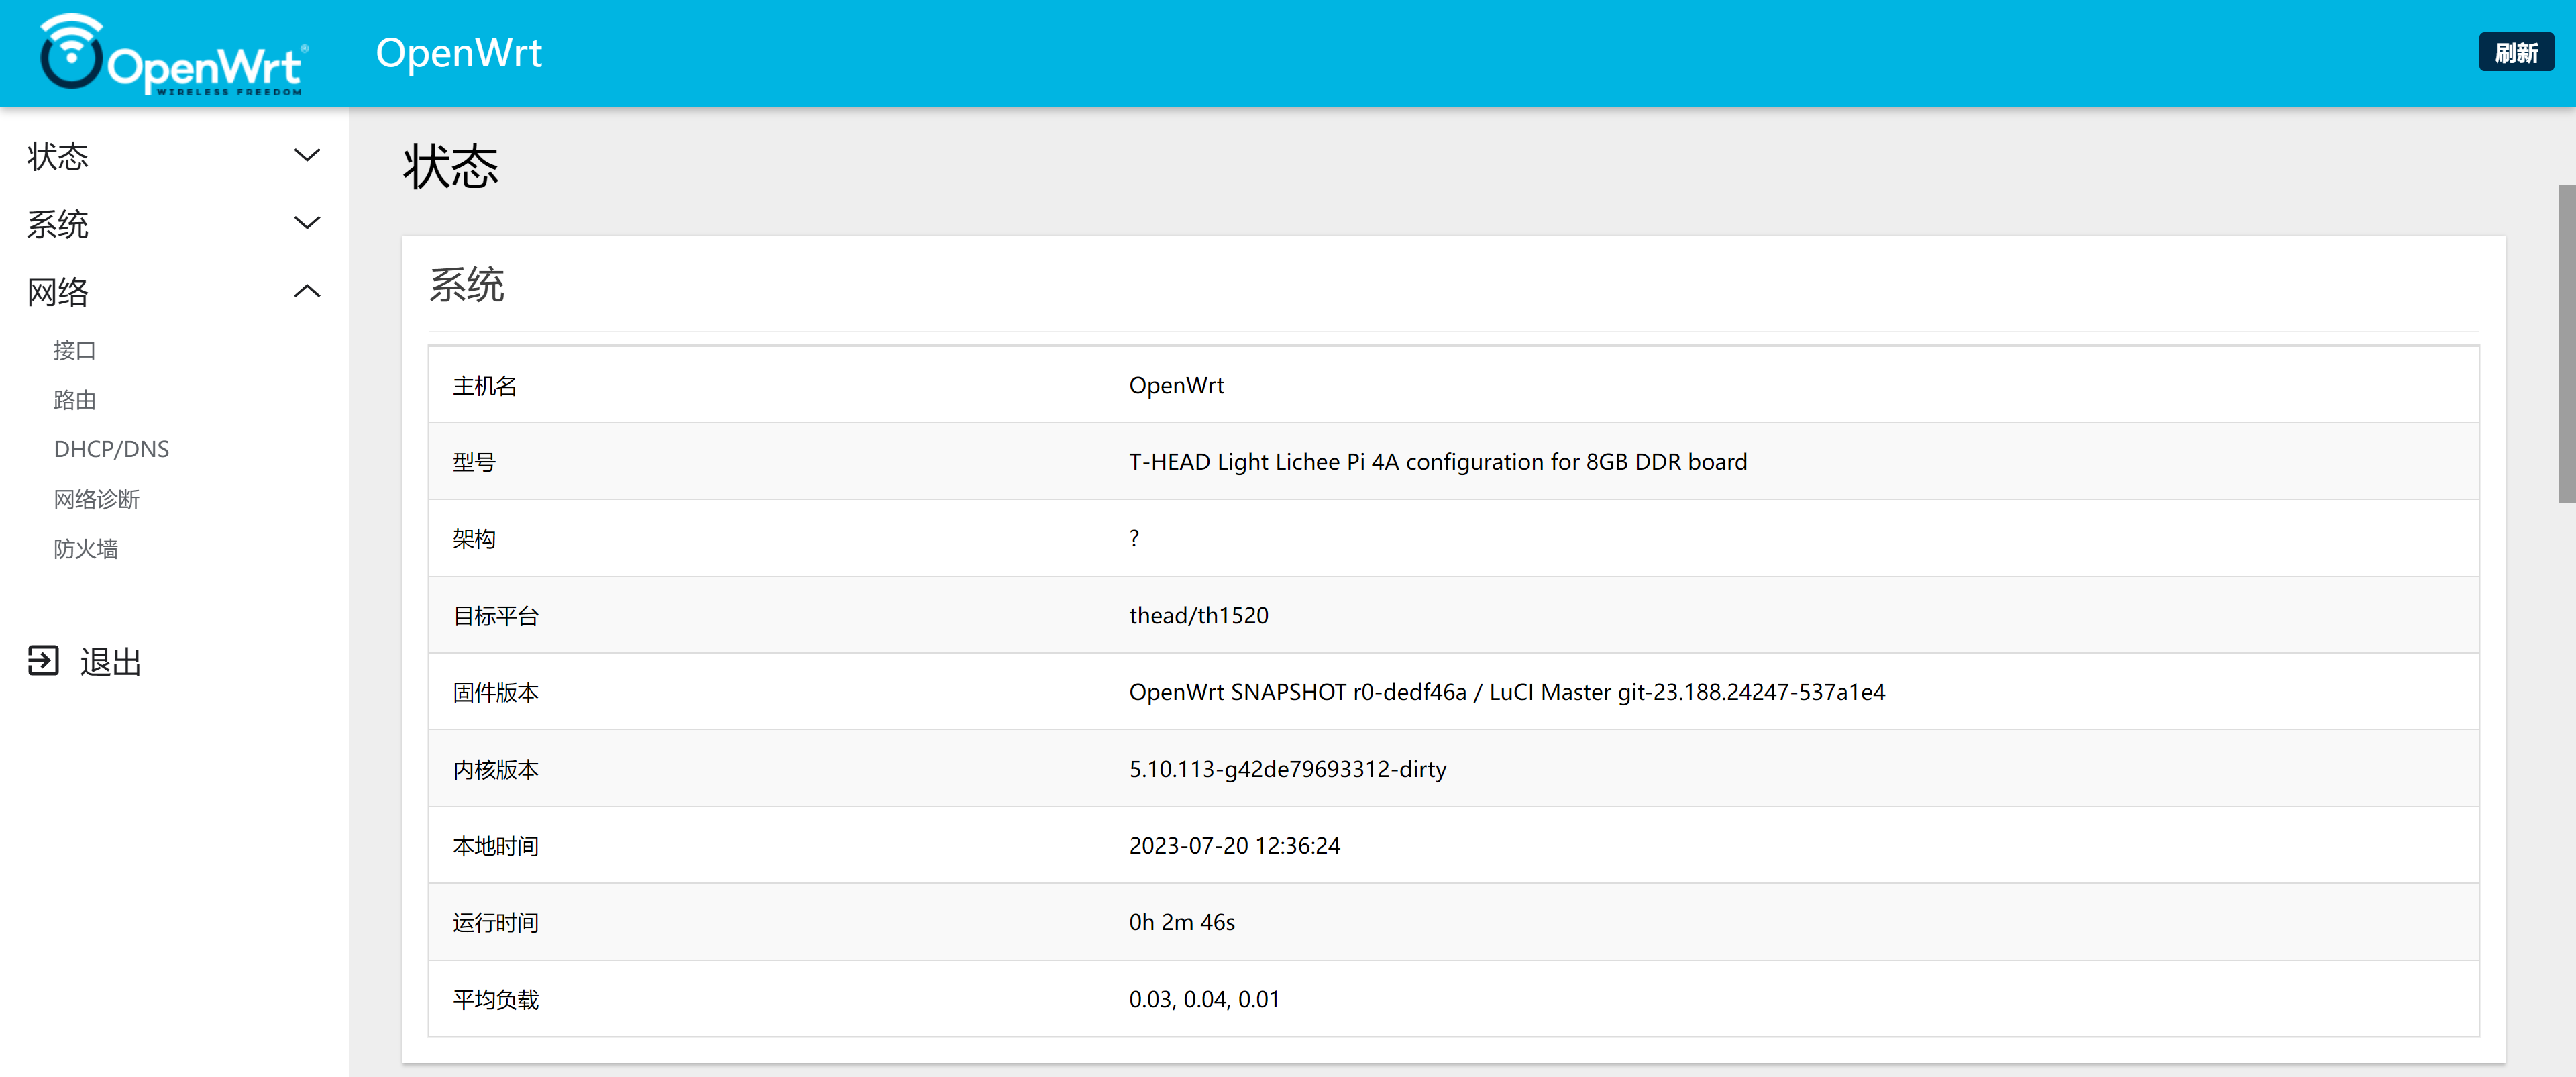Open 防火墙 settings page
Screen dimensions: 2576x1077
tap(86, 549)
